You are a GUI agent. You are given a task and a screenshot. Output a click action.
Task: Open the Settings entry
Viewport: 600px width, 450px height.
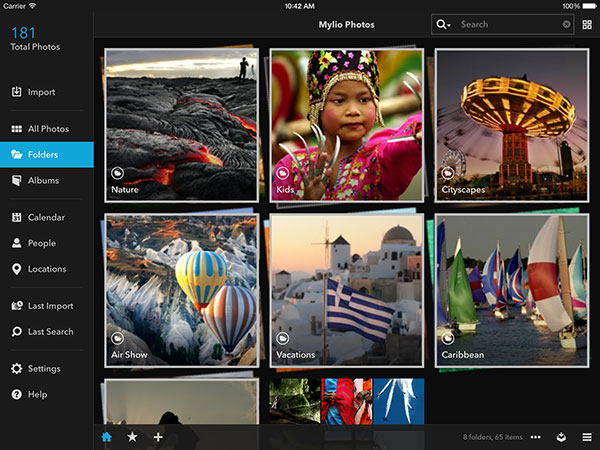47,368
